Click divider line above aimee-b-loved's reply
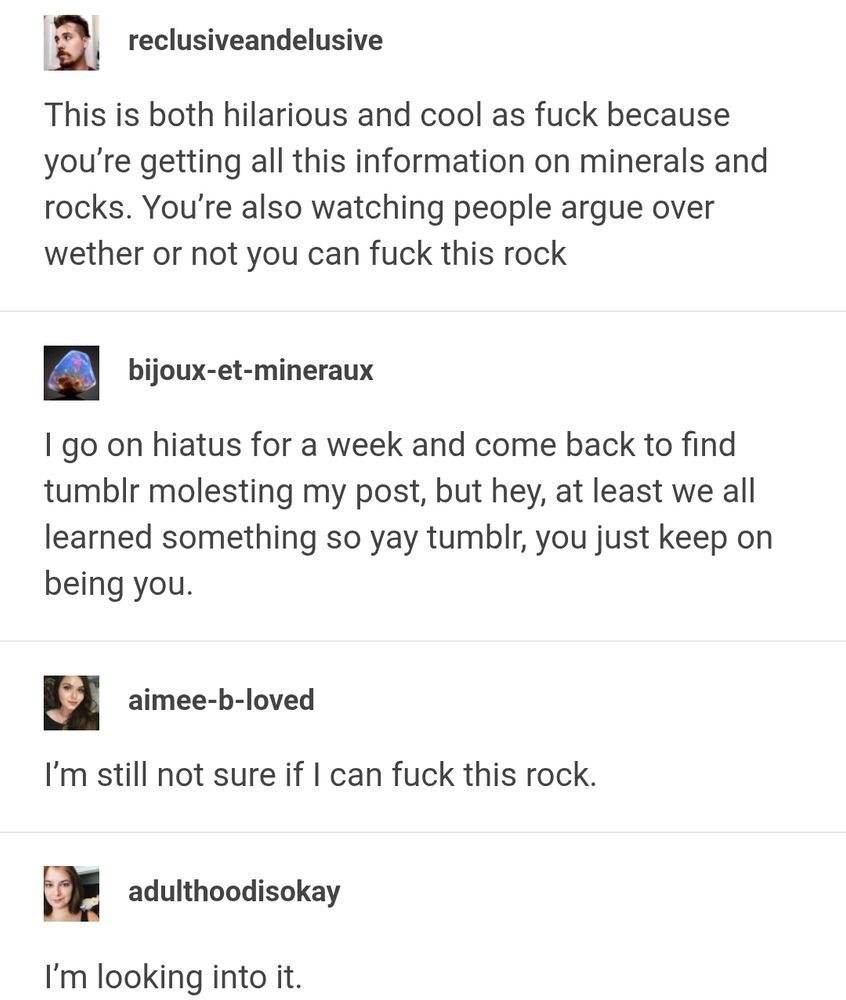 coord(423,641)
